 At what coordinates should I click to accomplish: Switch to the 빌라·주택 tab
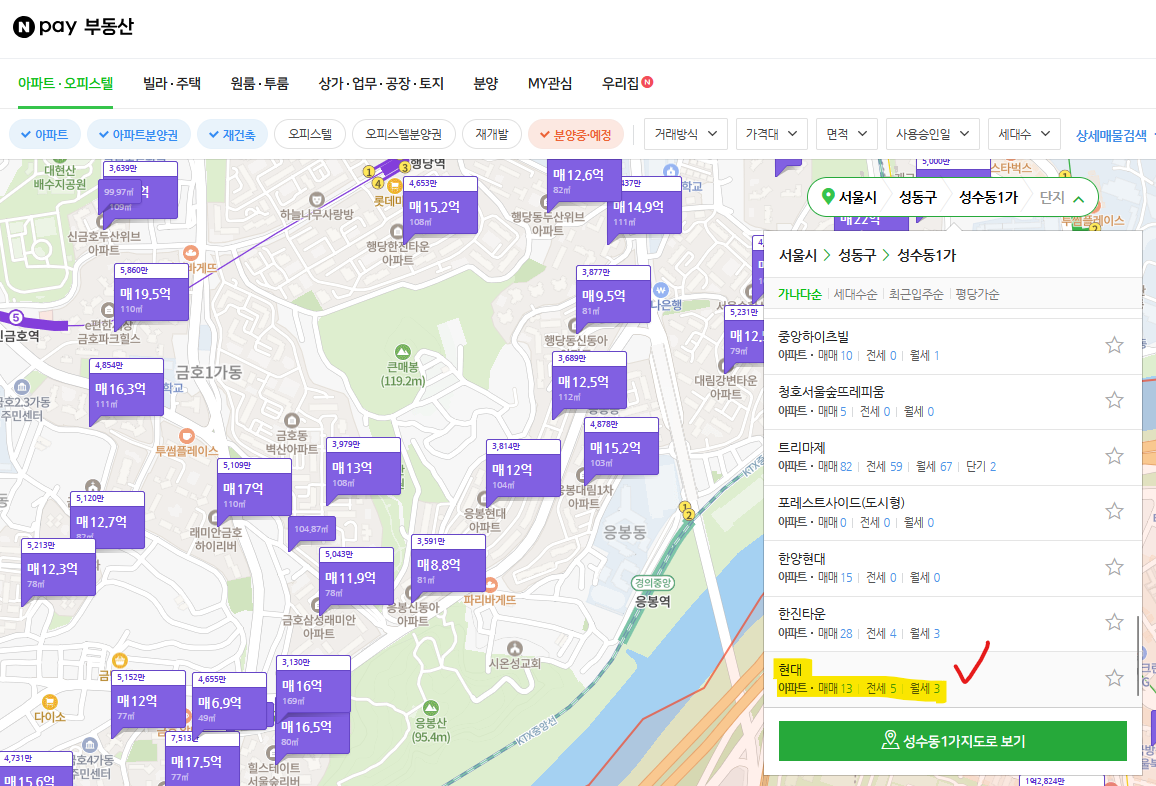169,84
